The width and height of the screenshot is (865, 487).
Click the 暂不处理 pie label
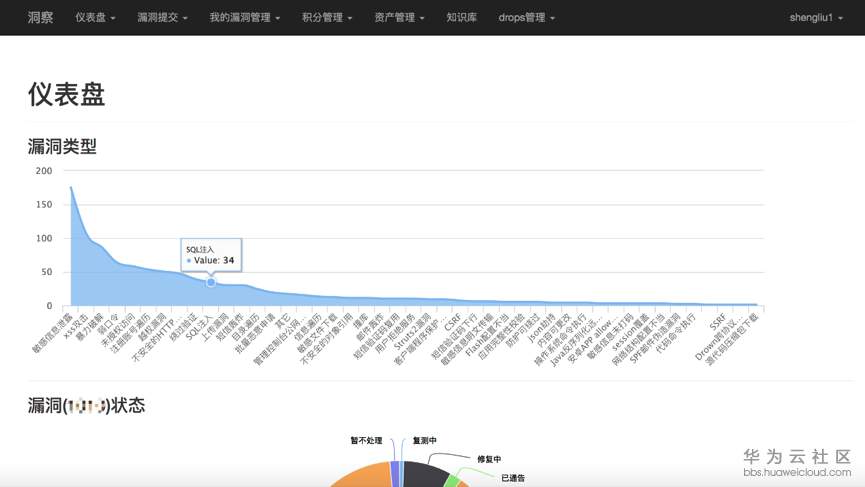[x=366, y=440]
